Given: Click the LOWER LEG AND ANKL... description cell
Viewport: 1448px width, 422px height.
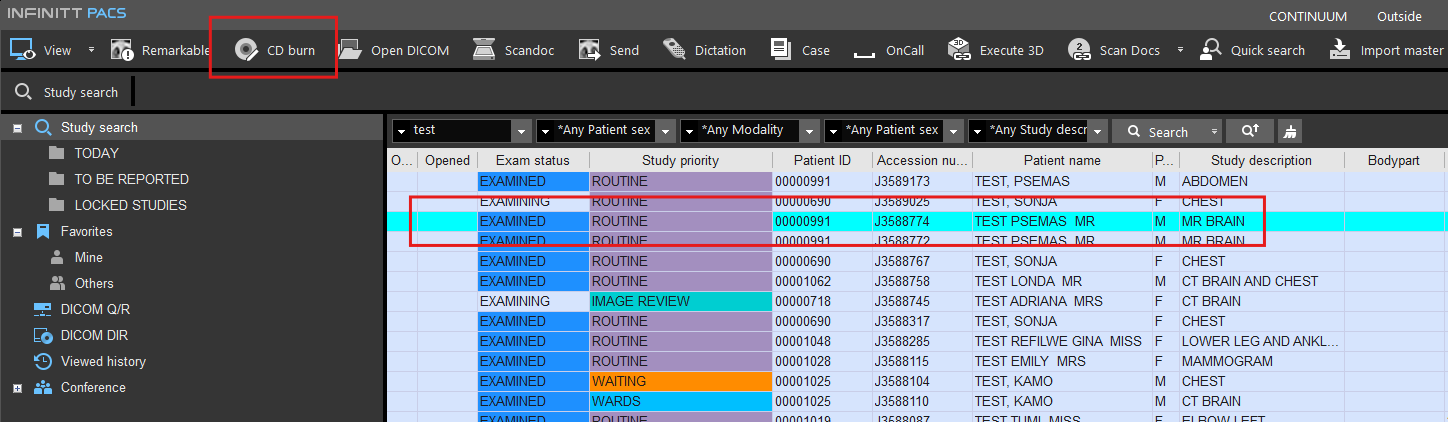Looking at the screenshot, I should point(1261,341).
